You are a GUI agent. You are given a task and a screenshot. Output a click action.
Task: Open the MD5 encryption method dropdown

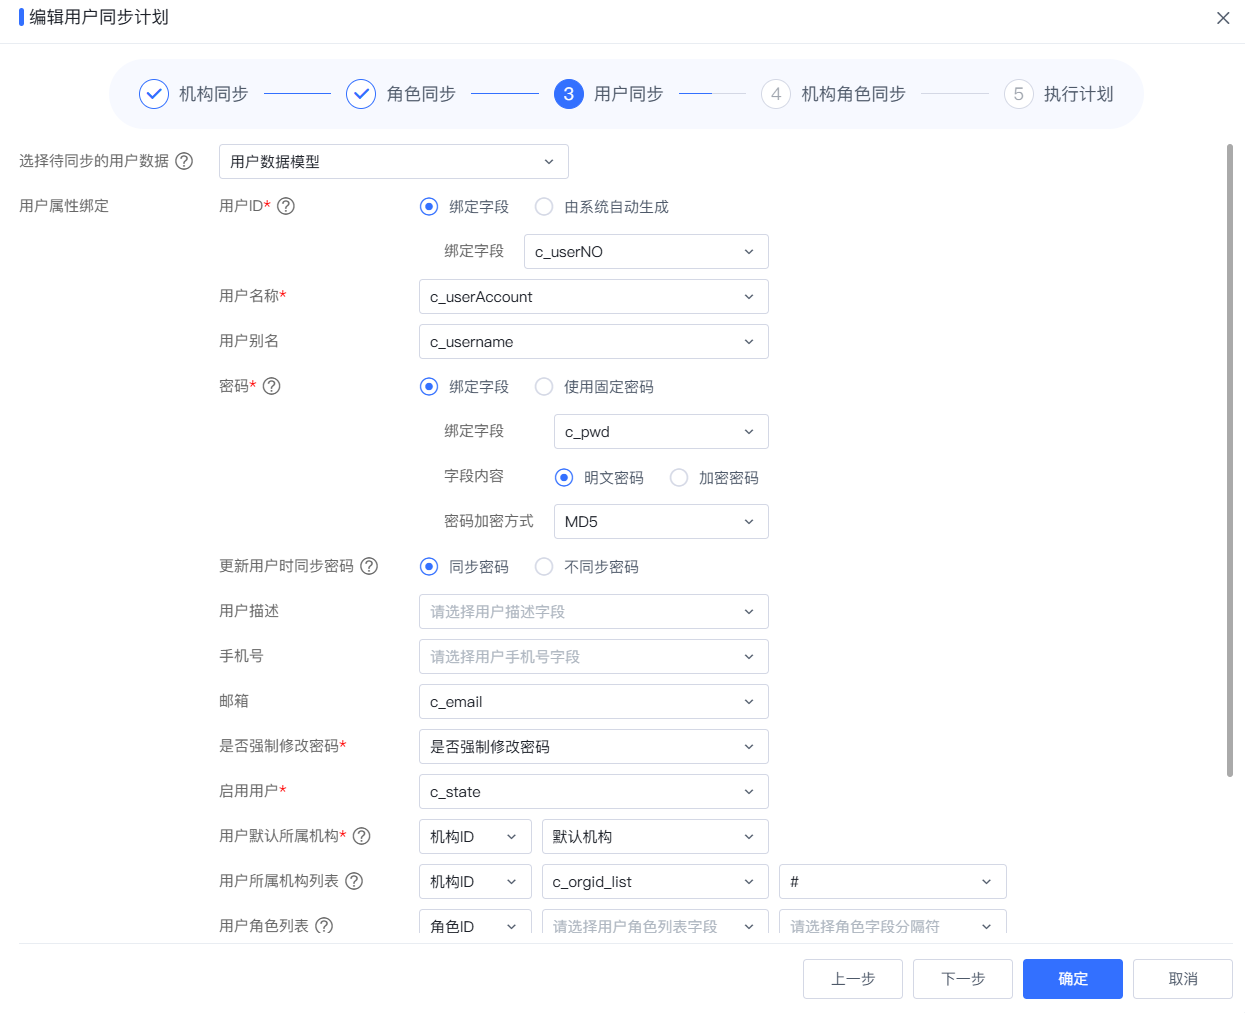click(661, 522)
